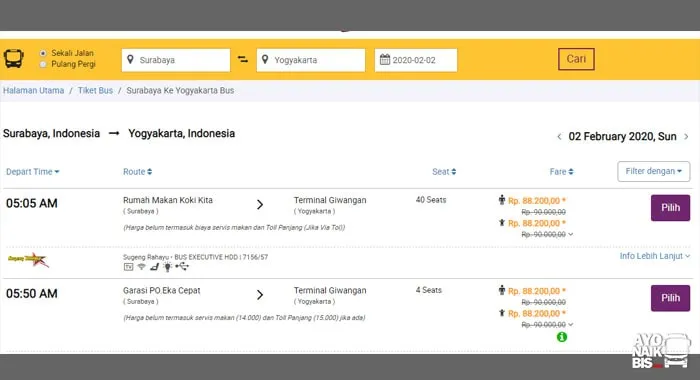Click adult passenger icon for 05:50 AM fare
Viewport: 700px width, 380px height.
coord(502,290)
